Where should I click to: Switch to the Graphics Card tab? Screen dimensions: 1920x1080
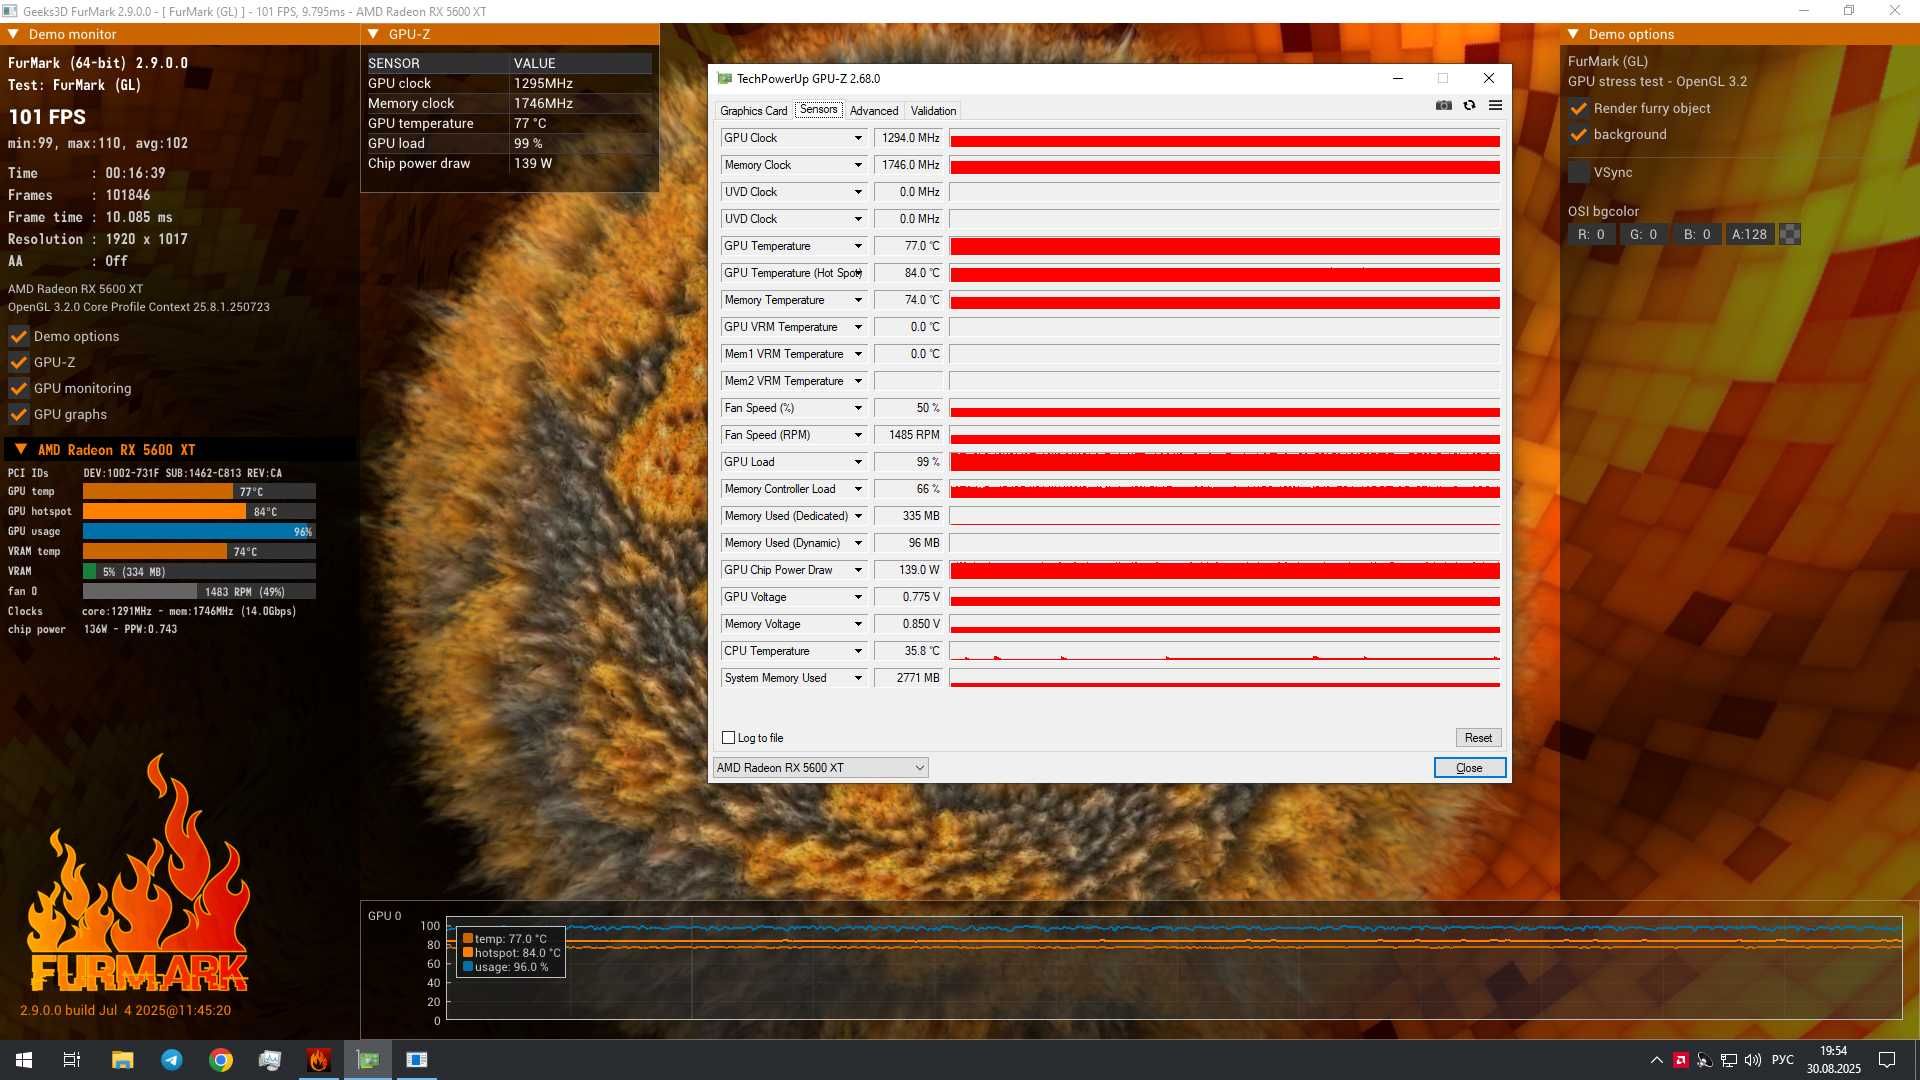click(753, 111)
